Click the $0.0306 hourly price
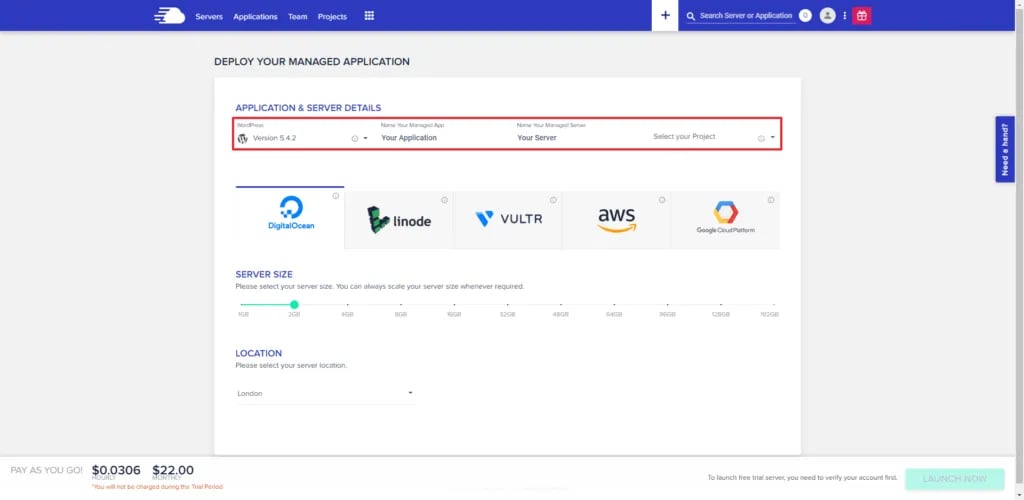Viewport: 1024px width, 500px height. click(116, 470)
